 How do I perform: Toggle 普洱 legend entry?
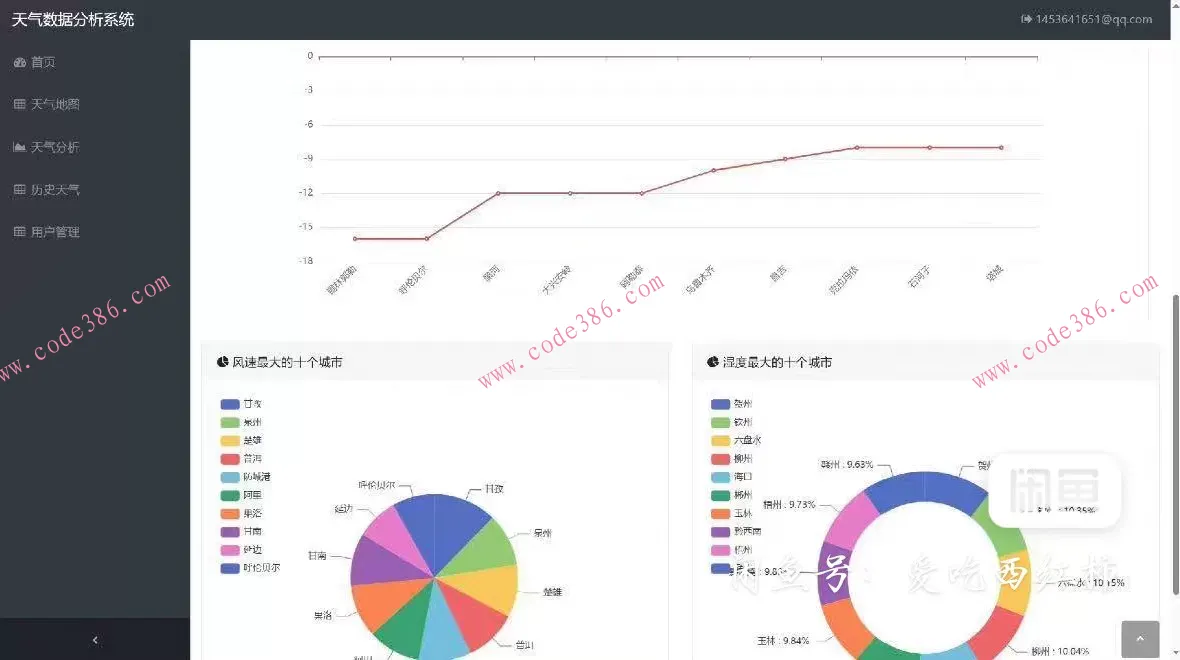click(x=241, y=458)
